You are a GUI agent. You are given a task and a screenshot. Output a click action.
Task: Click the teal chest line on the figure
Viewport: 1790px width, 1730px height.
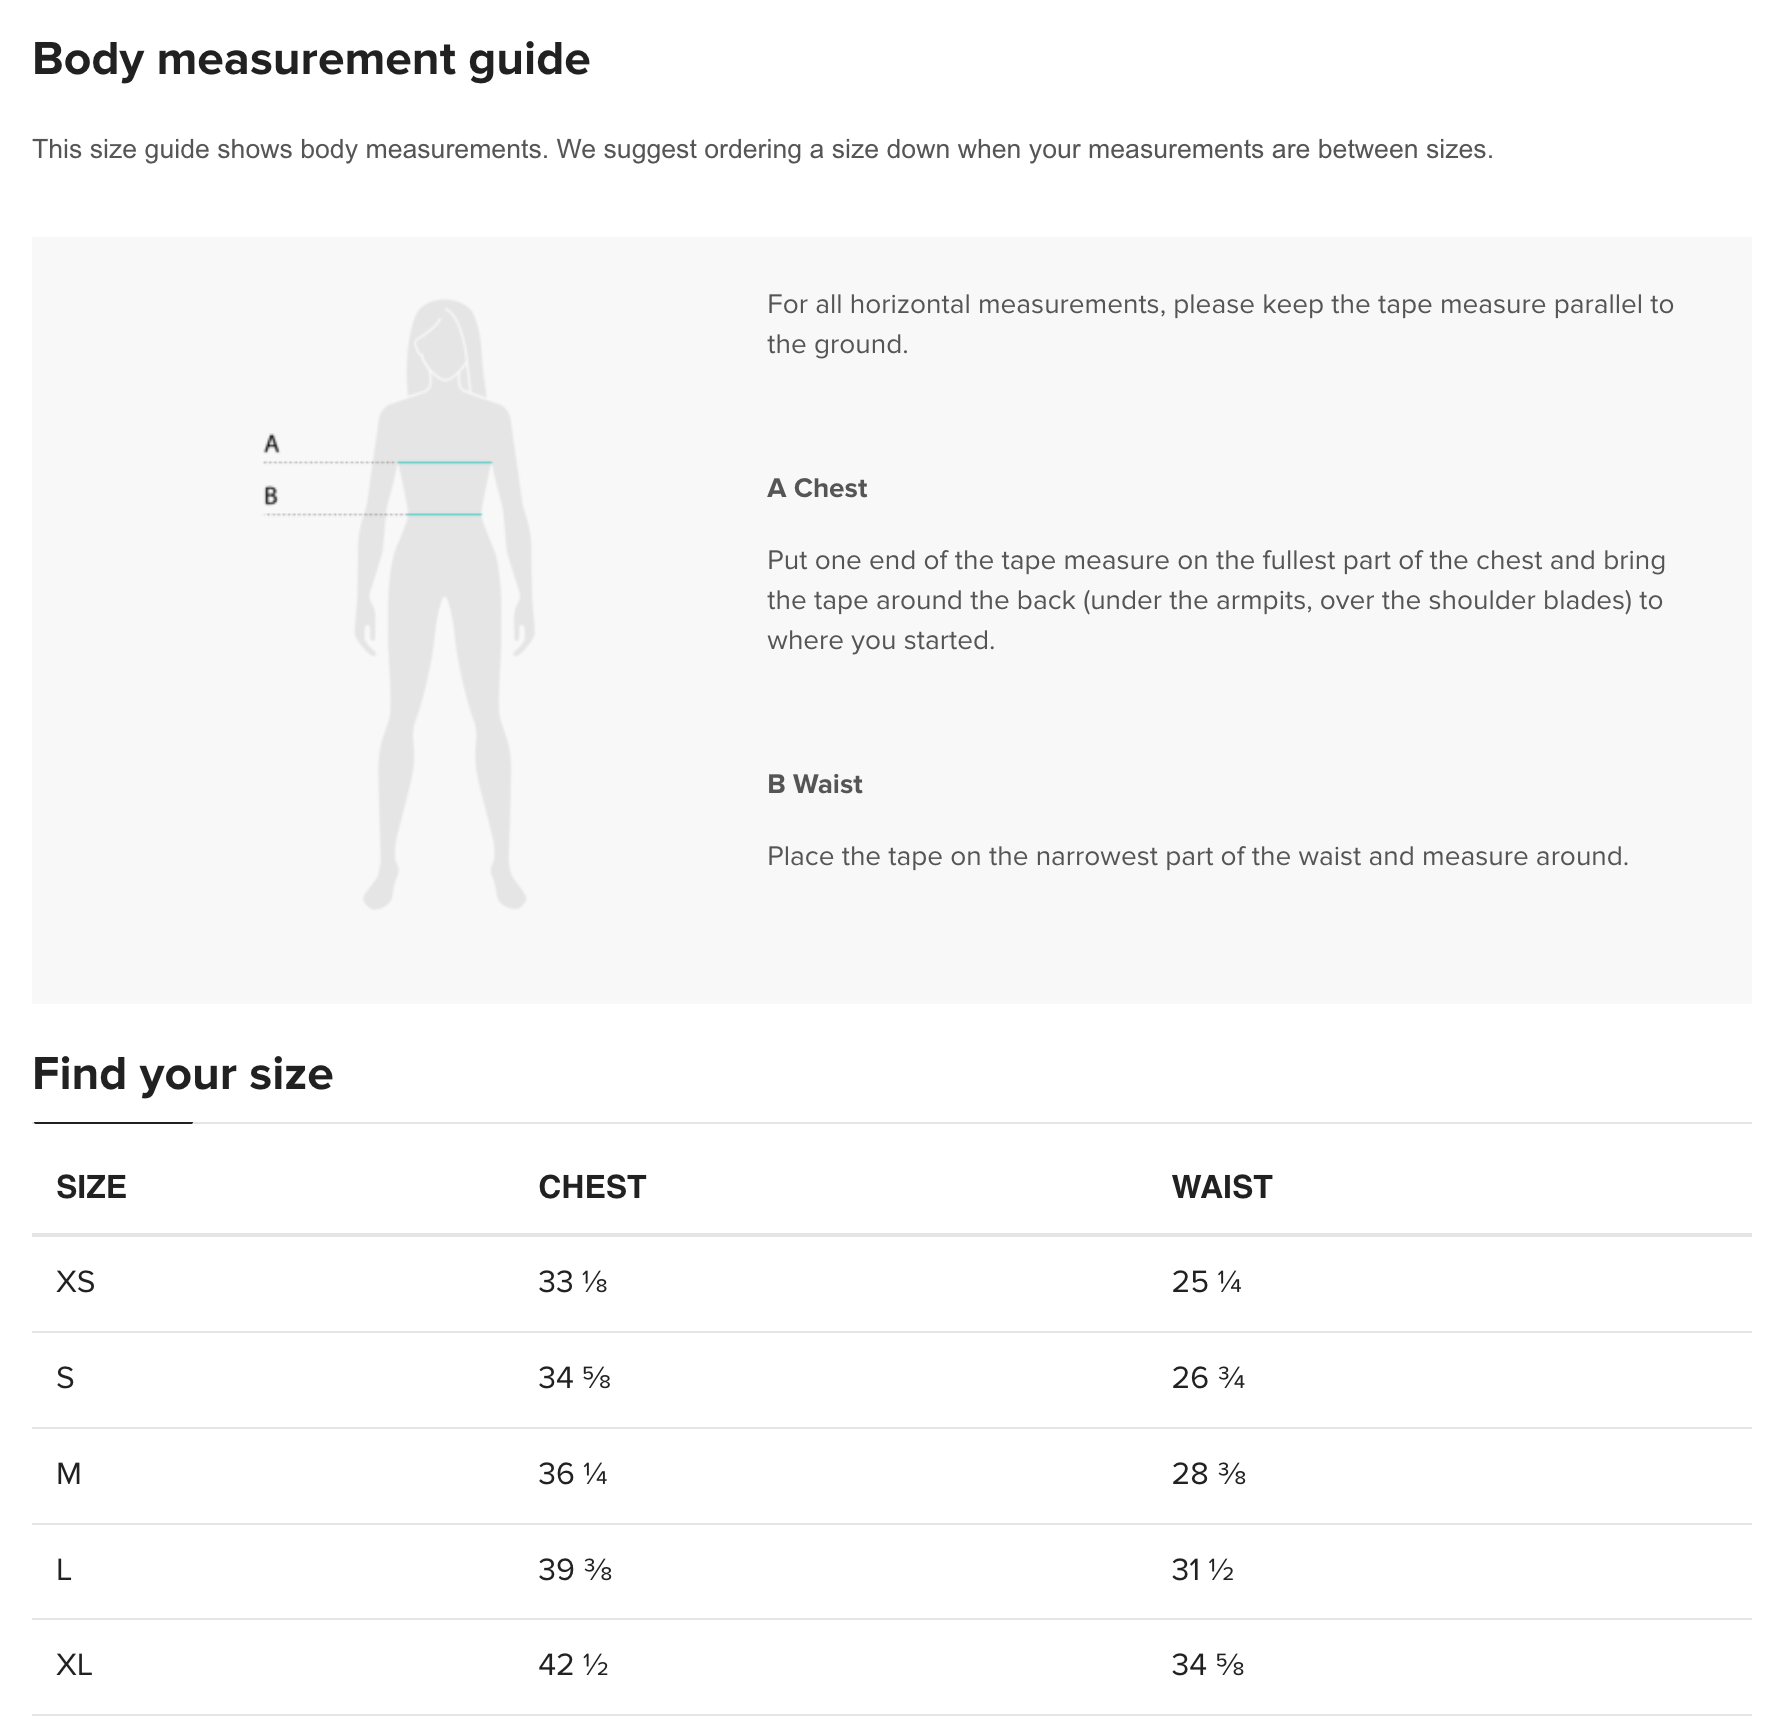pos(445,462)
